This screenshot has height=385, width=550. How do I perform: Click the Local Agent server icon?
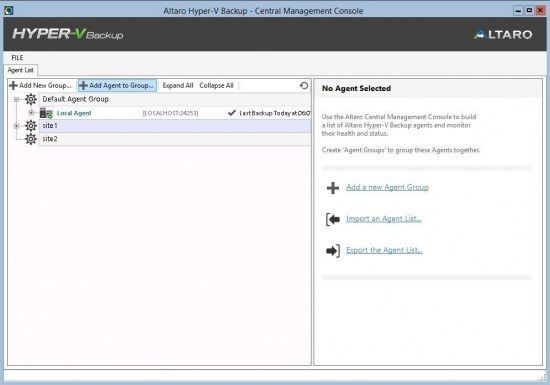(x=46, y=113)
